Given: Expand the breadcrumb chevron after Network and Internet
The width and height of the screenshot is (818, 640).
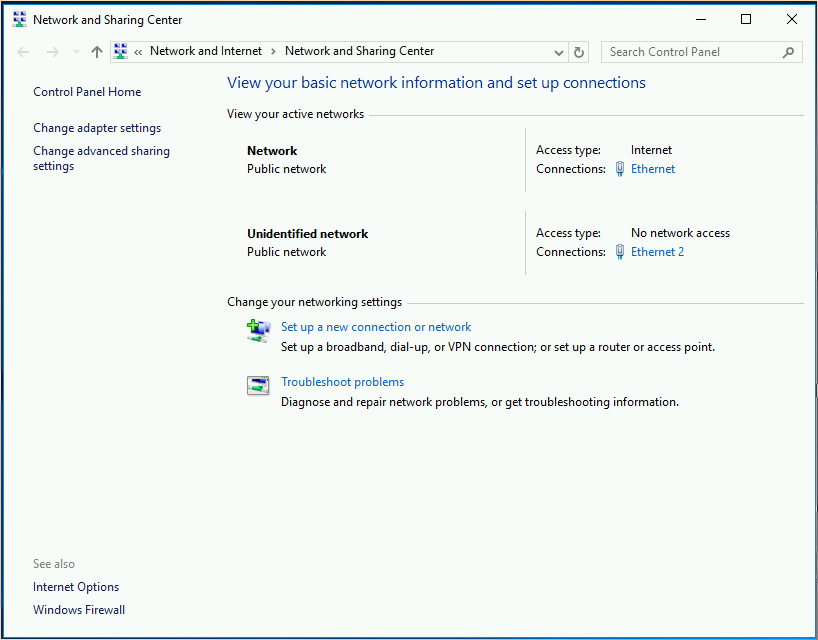Looking at the screenshot, I should click(273, 52).
